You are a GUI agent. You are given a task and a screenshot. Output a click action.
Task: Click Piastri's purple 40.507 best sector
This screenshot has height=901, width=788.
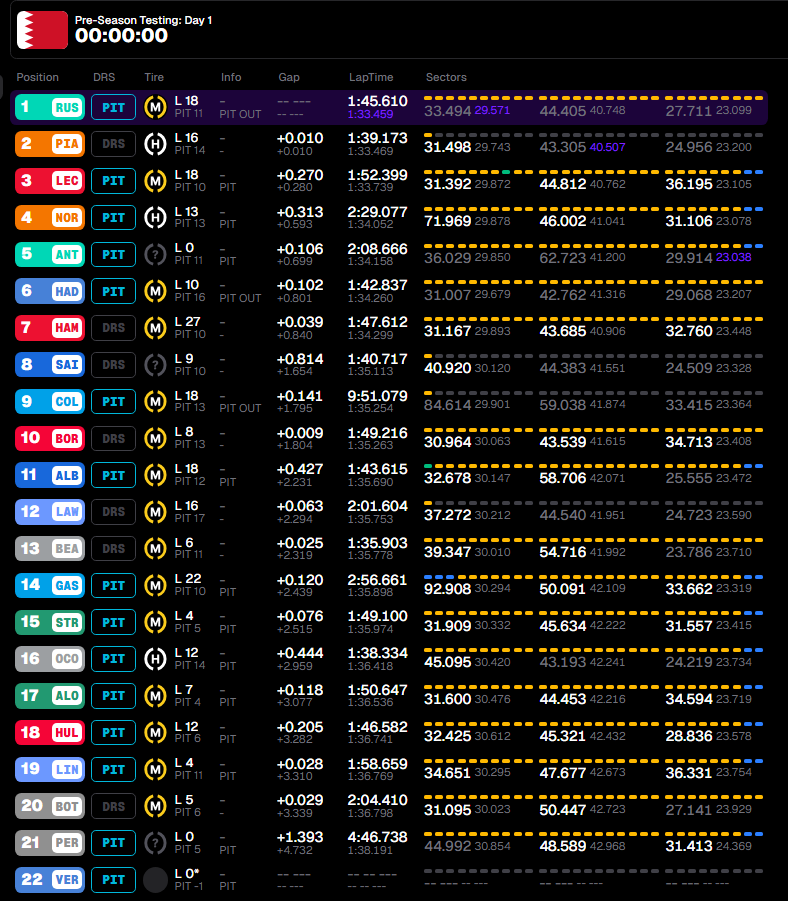point(607,147)
